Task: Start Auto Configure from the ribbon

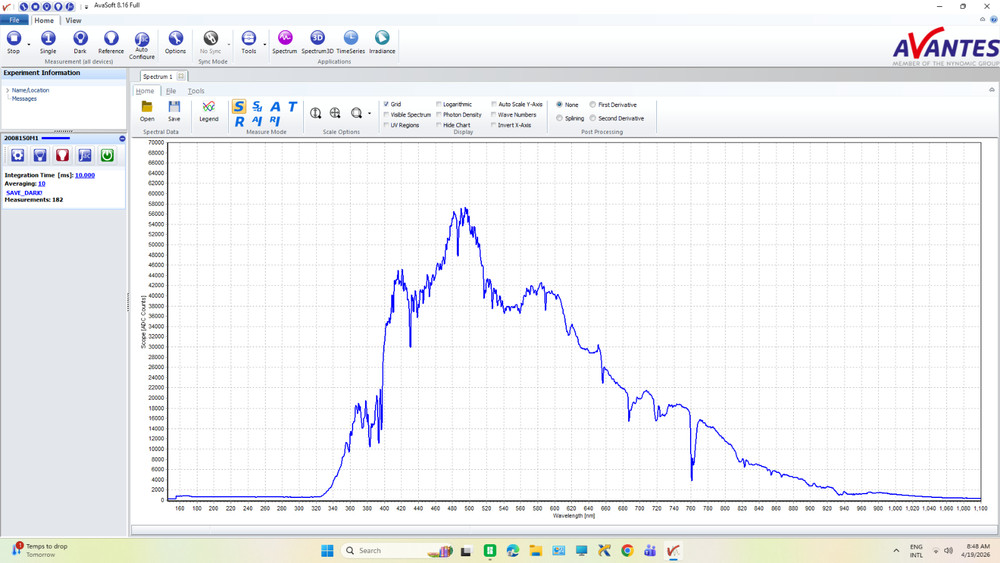Action: [x=142, y=41]
